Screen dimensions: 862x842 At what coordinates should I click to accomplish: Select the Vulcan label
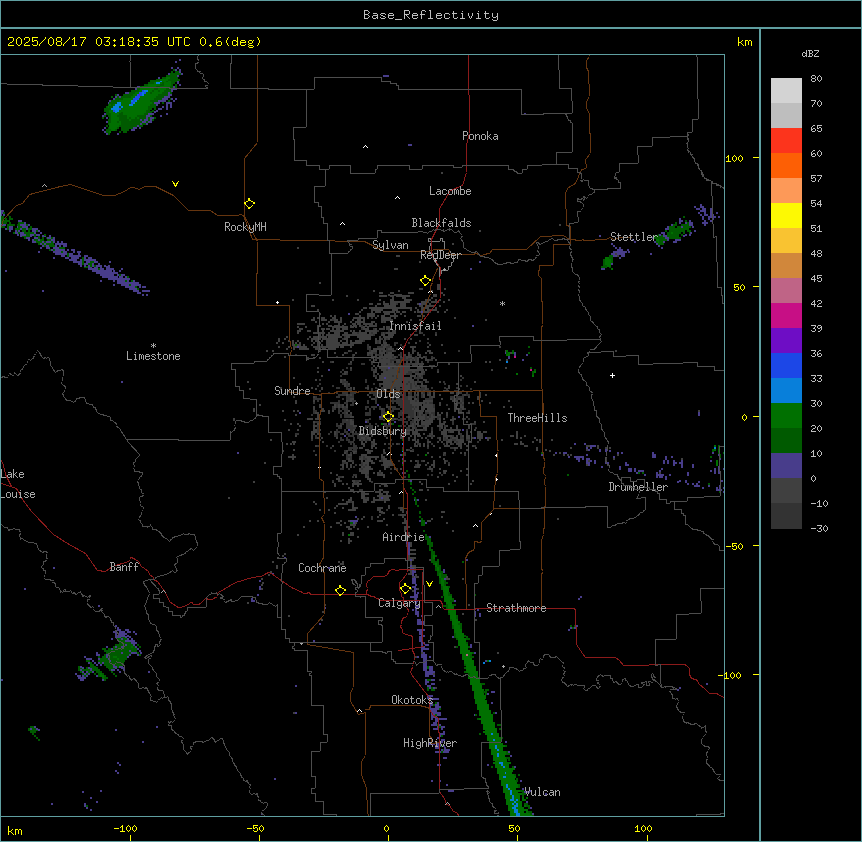543,792
